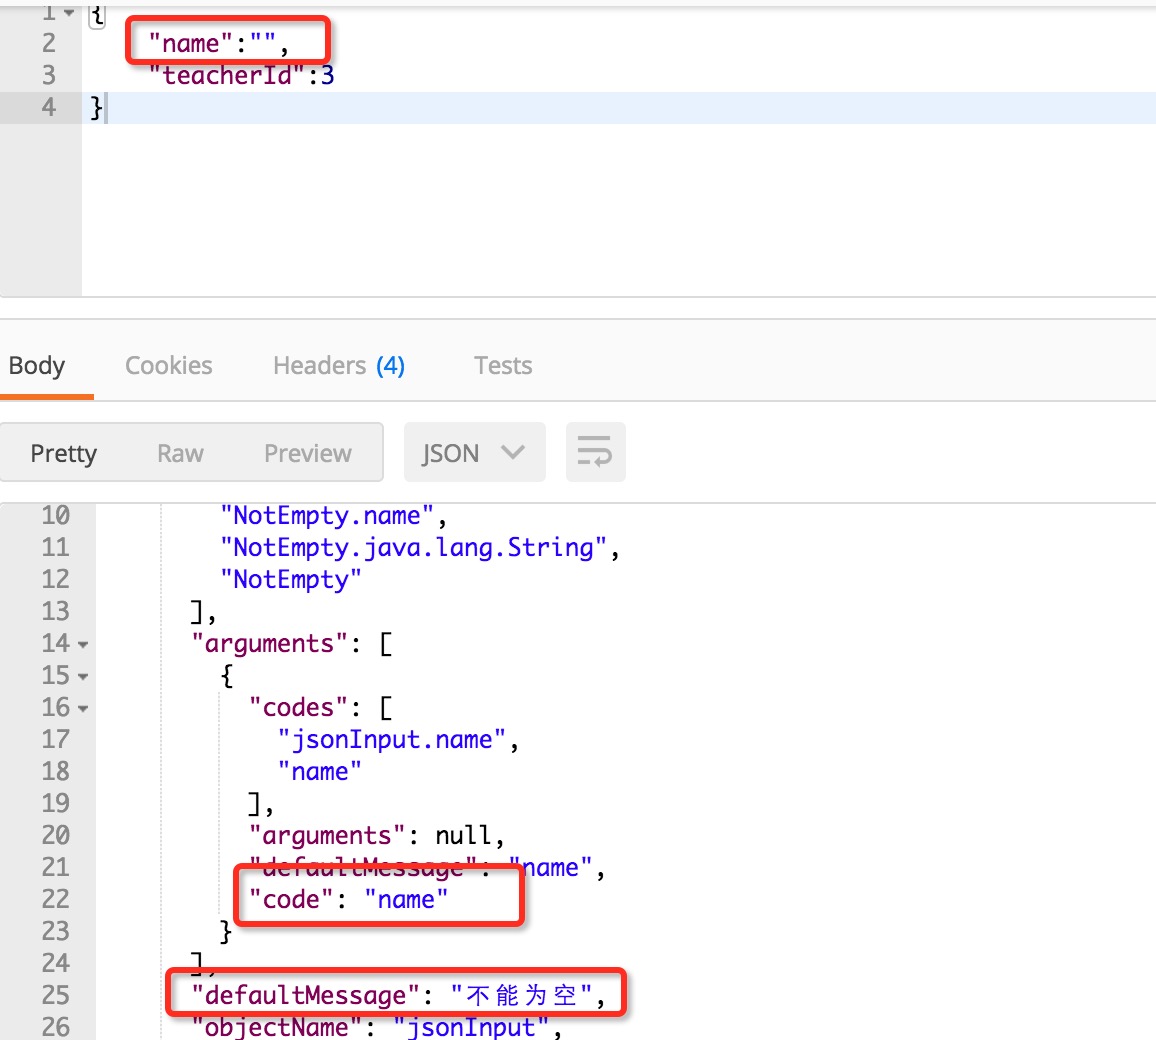Click the "NotEmpty" string on line 12
Screen dimensions: 1156x1040
290,580
